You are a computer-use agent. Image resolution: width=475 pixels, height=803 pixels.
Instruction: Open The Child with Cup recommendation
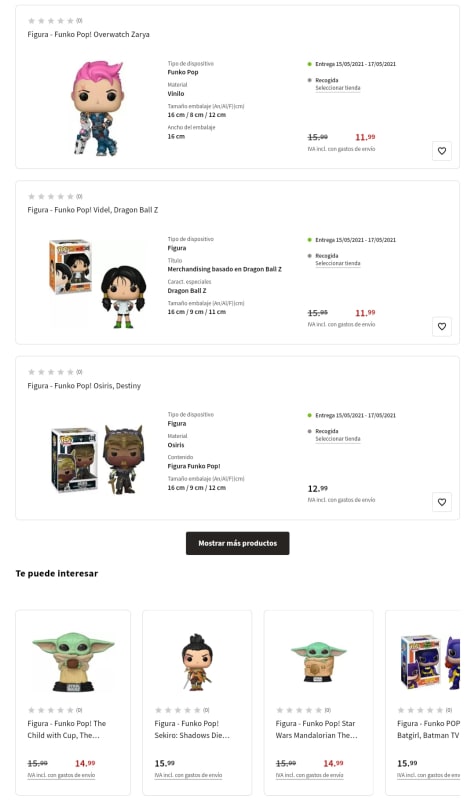pyautogui.click(x=73, y=703)
